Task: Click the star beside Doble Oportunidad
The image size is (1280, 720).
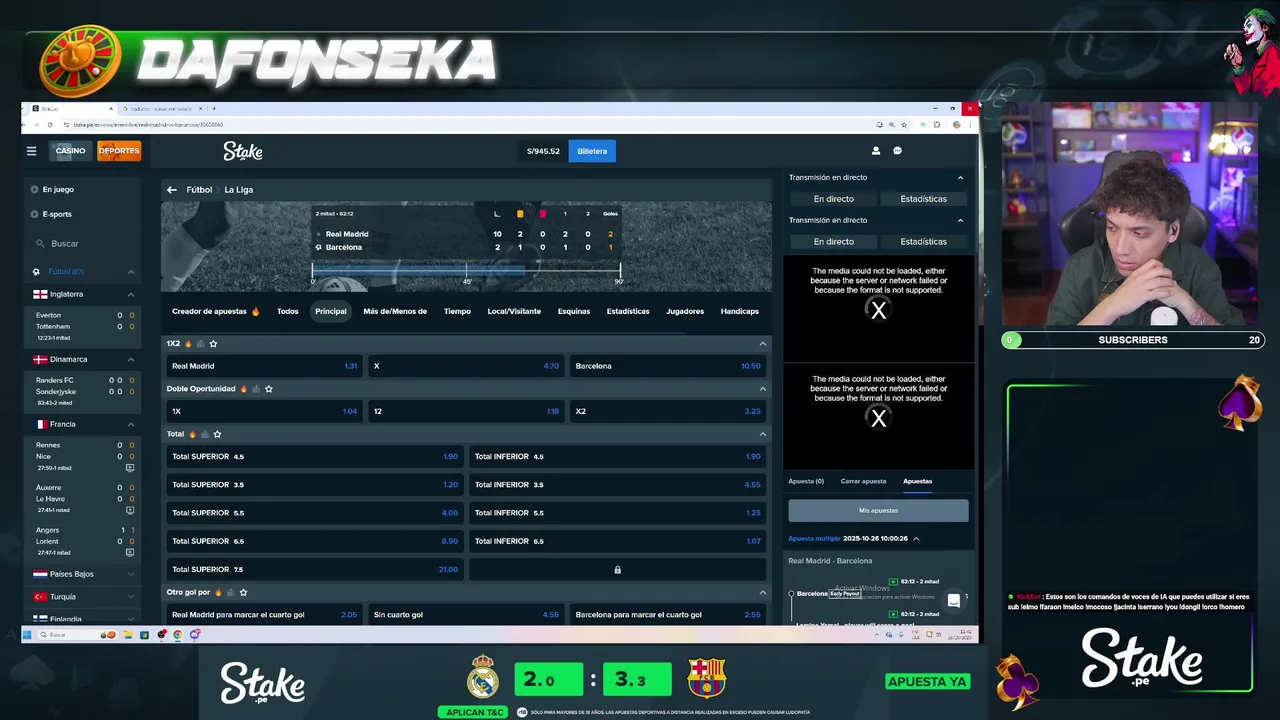Action: pyautogui.click(x=269, y=389)
